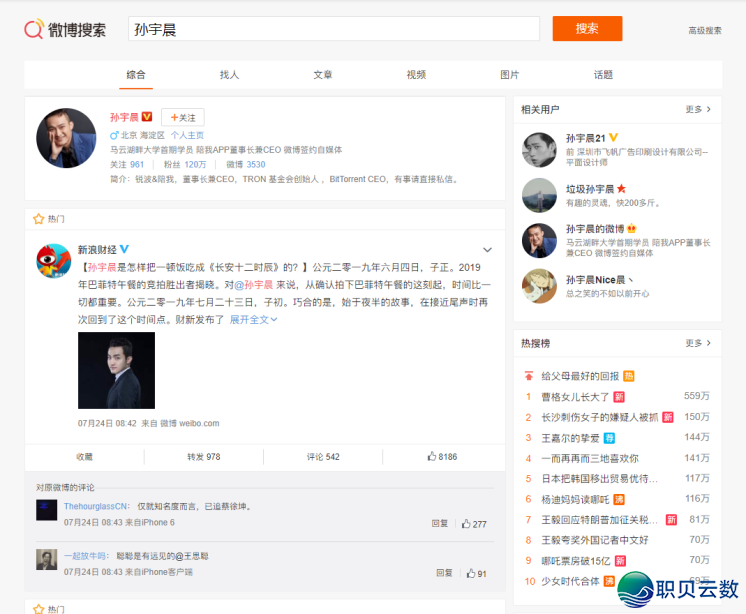Open 孙宇晨的微博 user avatar

coord(539,240)
